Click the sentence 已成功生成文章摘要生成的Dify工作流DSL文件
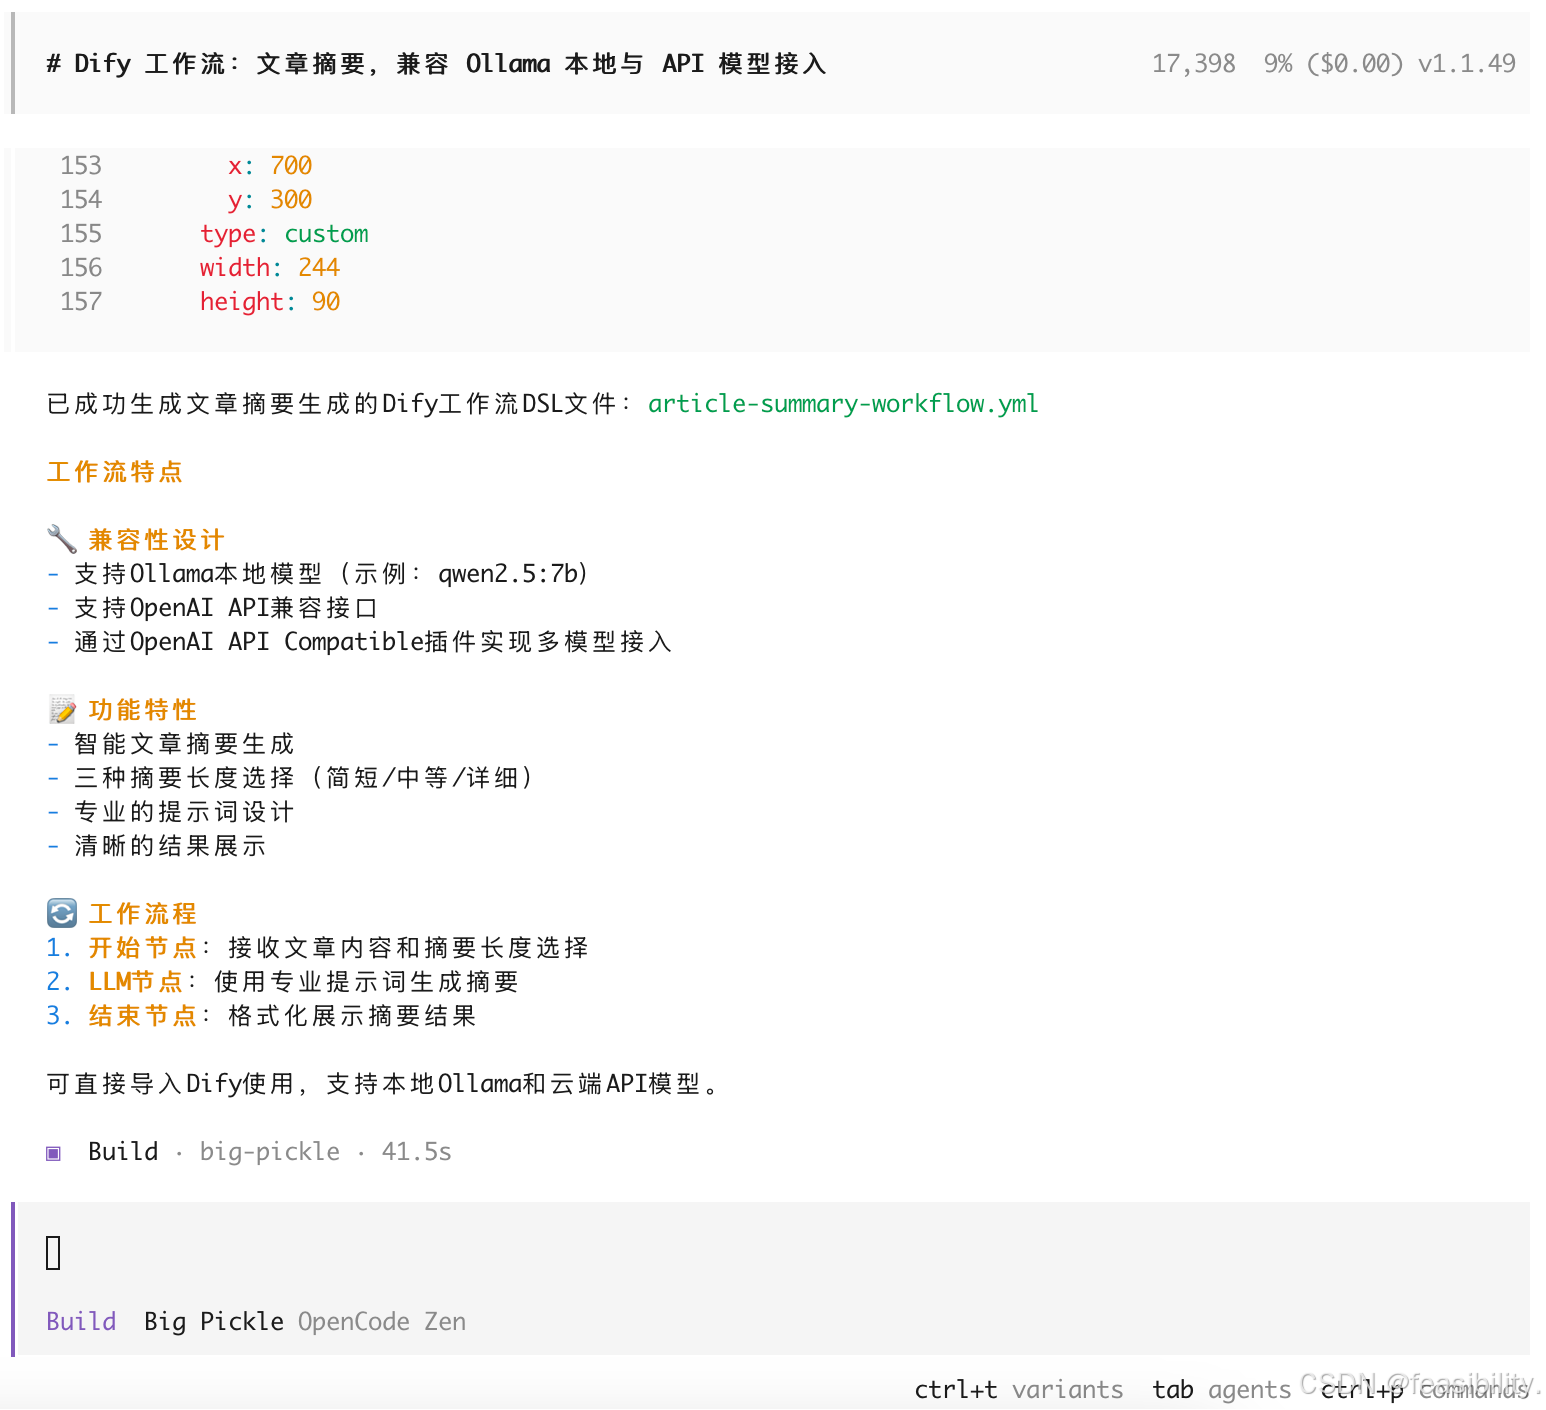The image size is (1546, 1410). pyautogui.click(x=339, y=404)
